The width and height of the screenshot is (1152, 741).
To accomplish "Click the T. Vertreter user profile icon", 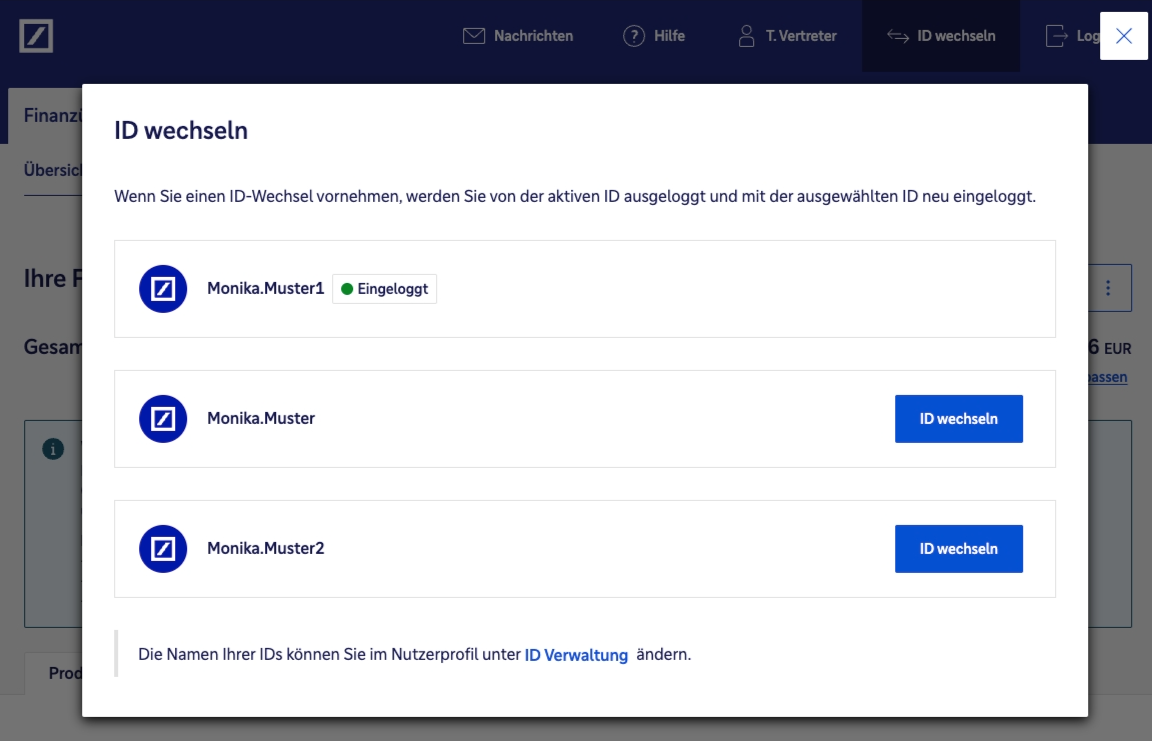I will pos(746,36).
